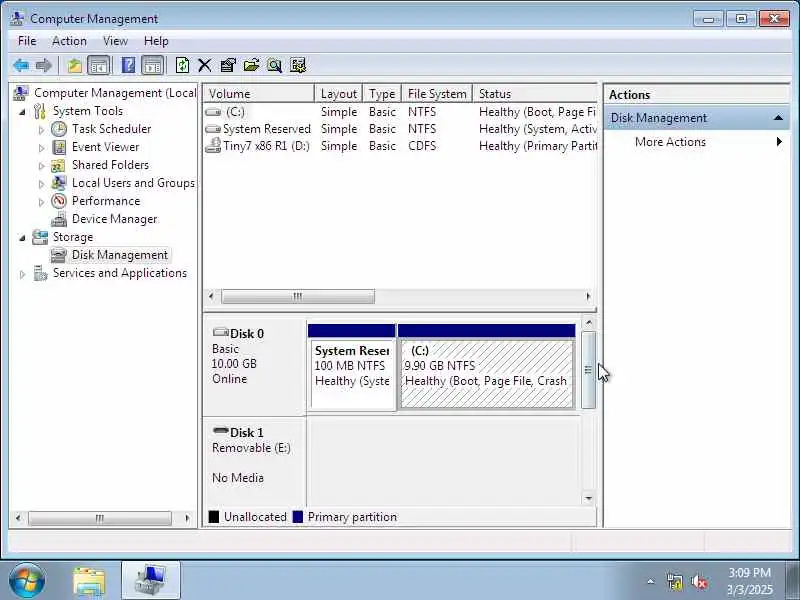
Task: Toggle Show/Hide Action Pane toolbar icon
Action: tap(153, 65)
